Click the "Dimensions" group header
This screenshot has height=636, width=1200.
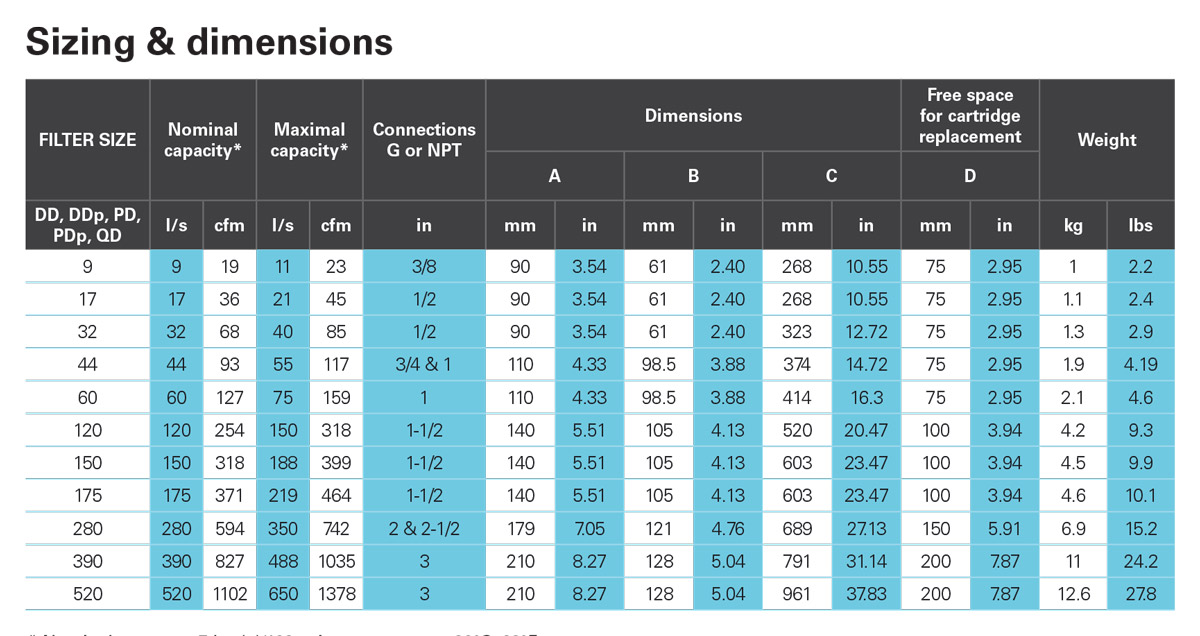pyautogui.click(x=693, y=116)
